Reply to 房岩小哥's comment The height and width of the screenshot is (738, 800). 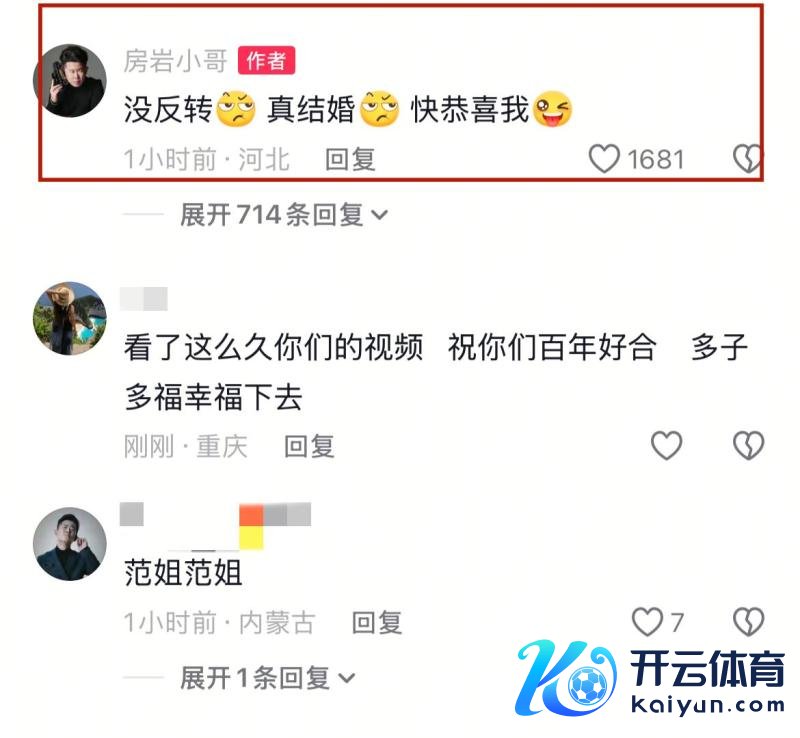(351, 159)
